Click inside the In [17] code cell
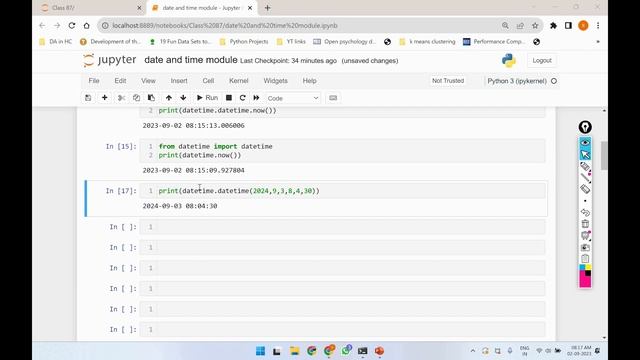This screenshot has width=640, height=360. pyautogui.click(x=342, y=191)
